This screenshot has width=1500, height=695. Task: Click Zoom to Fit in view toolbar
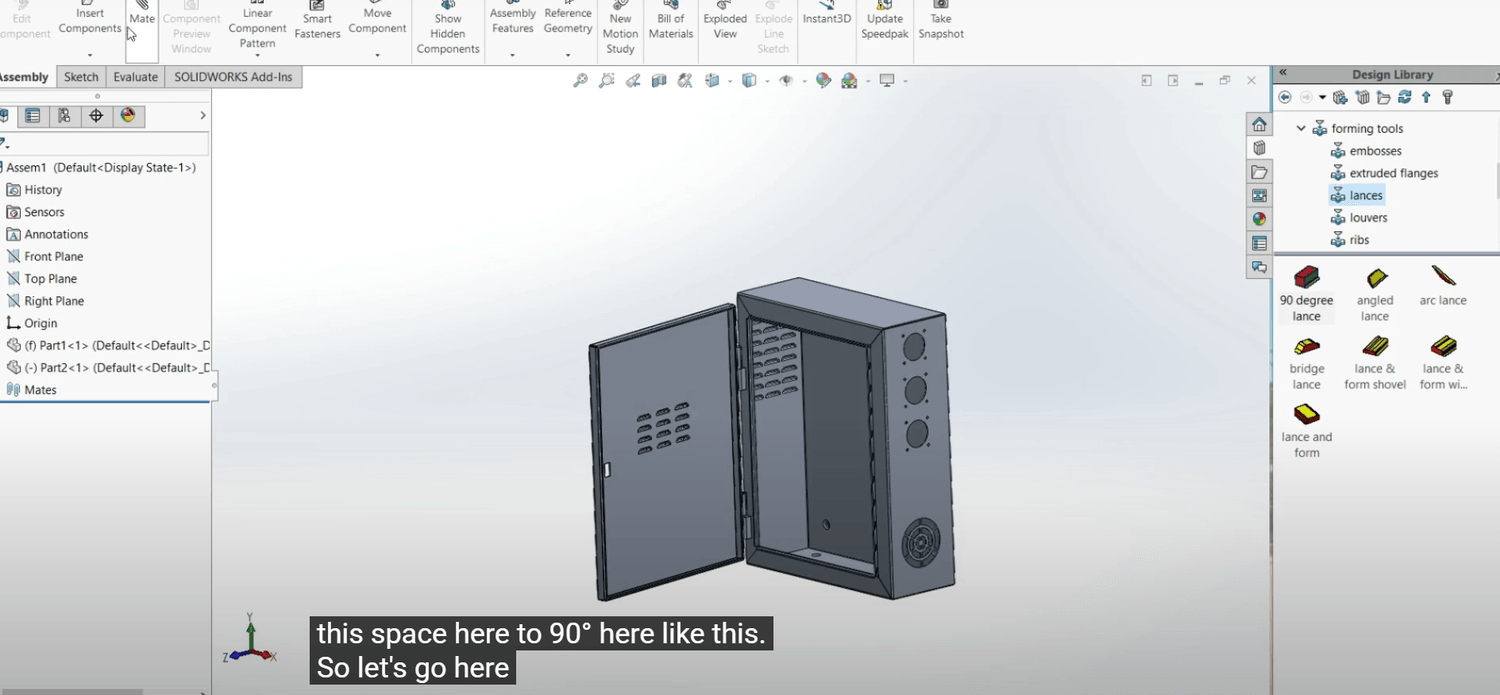coord(580,81)
